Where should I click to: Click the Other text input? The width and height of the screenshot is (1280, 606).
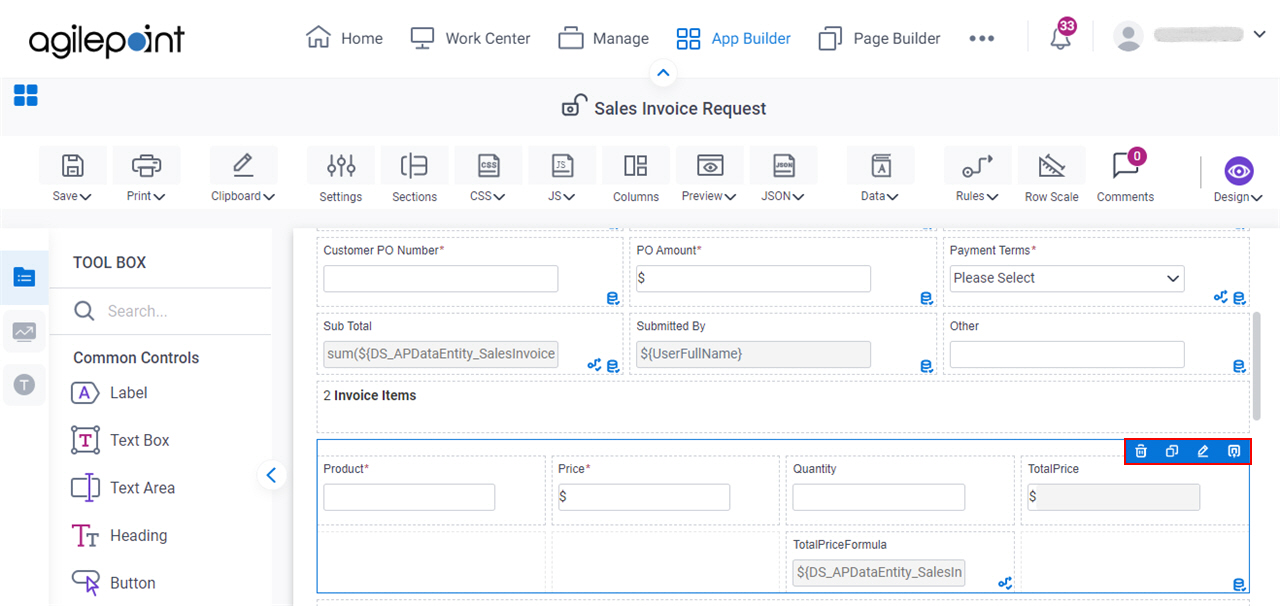pyautogui.click(x=1067, y=354)
